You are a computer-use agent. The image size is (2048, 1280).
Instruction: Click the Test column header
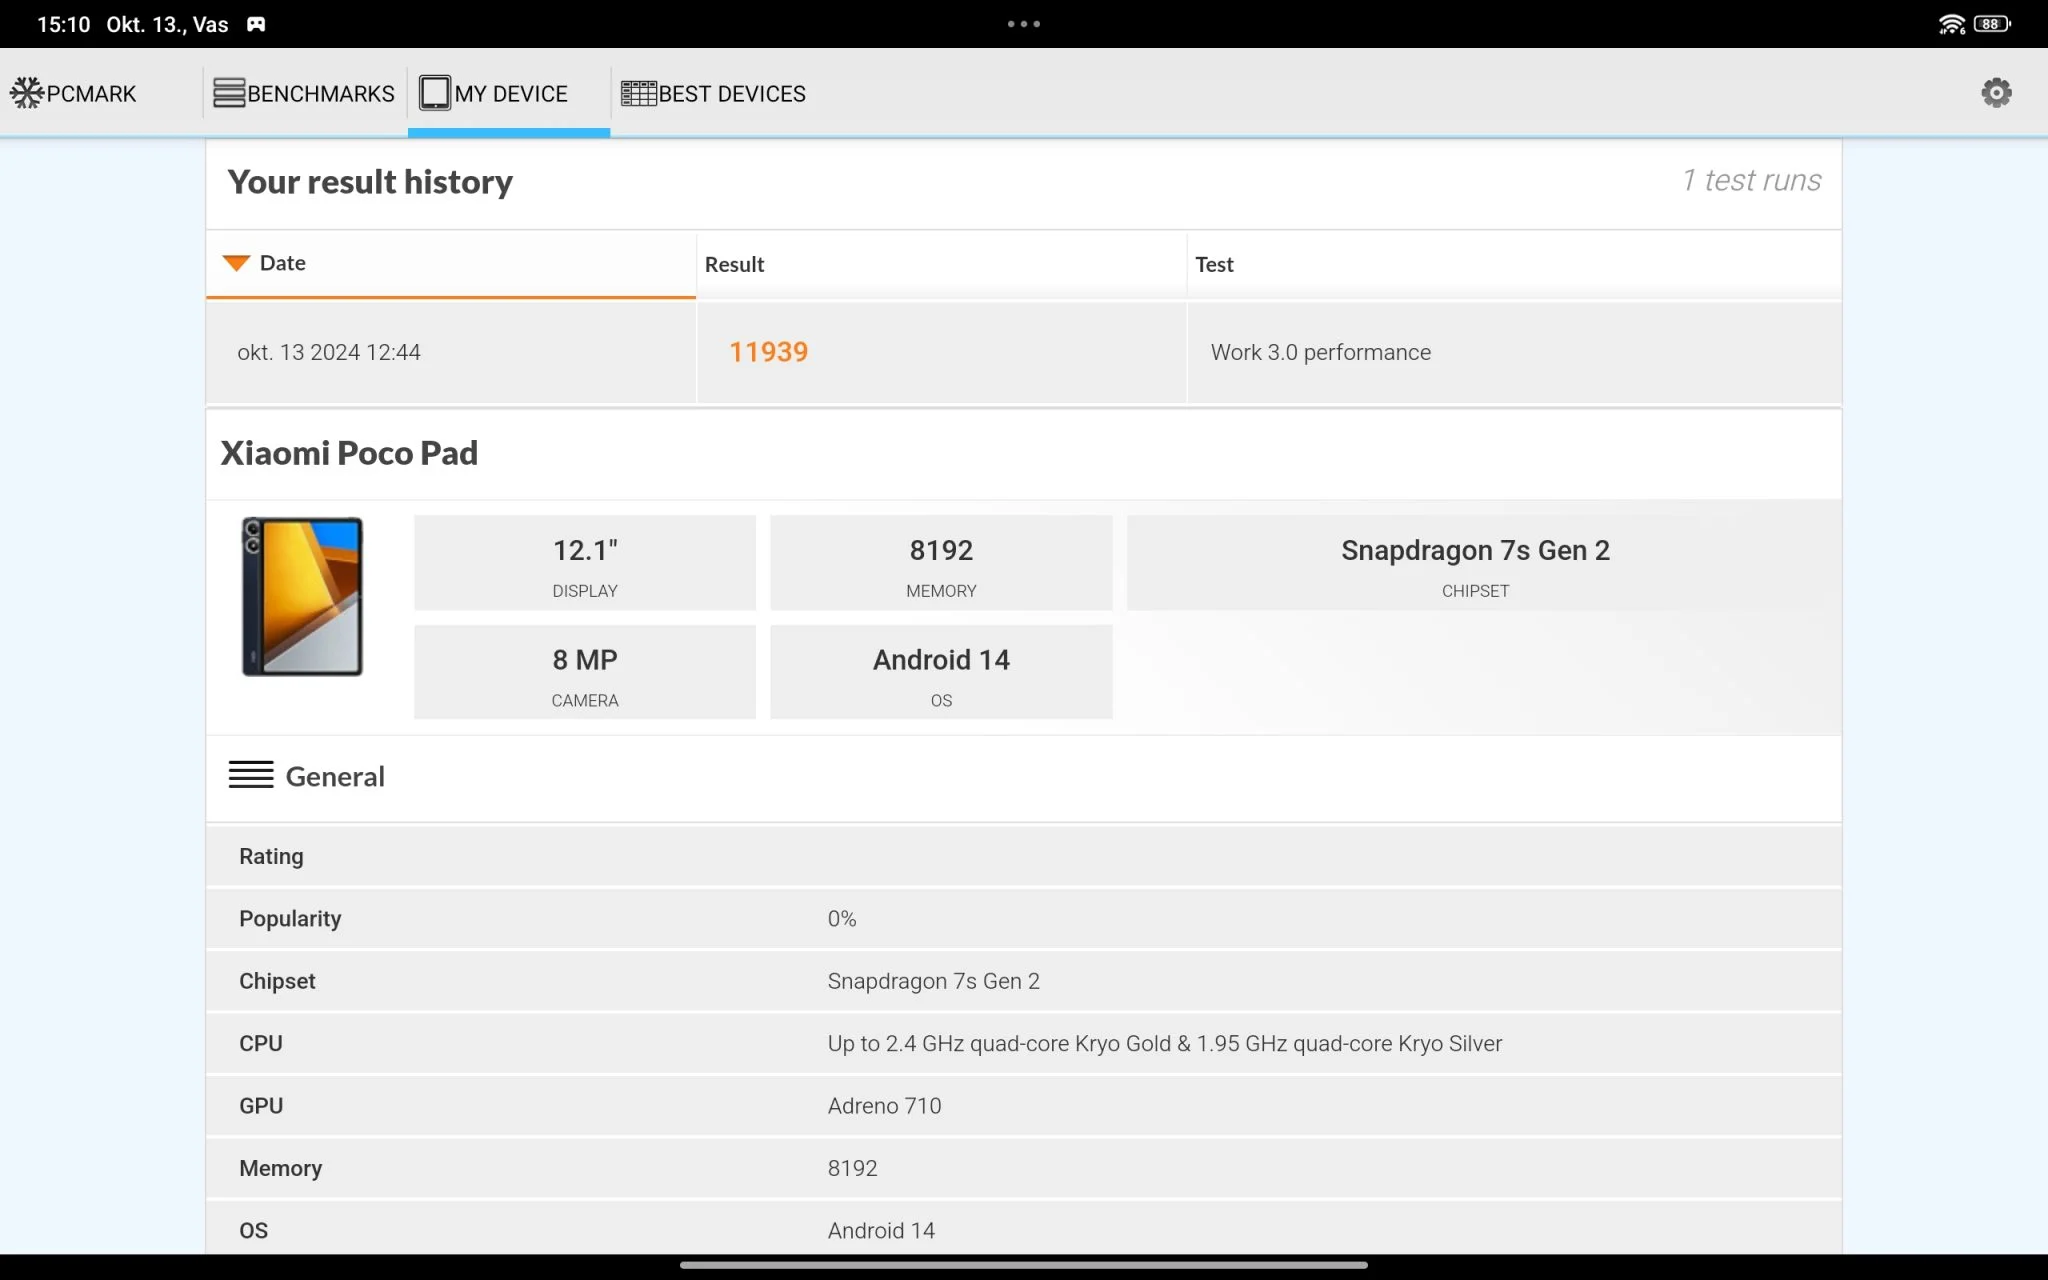coord(1214,264)
